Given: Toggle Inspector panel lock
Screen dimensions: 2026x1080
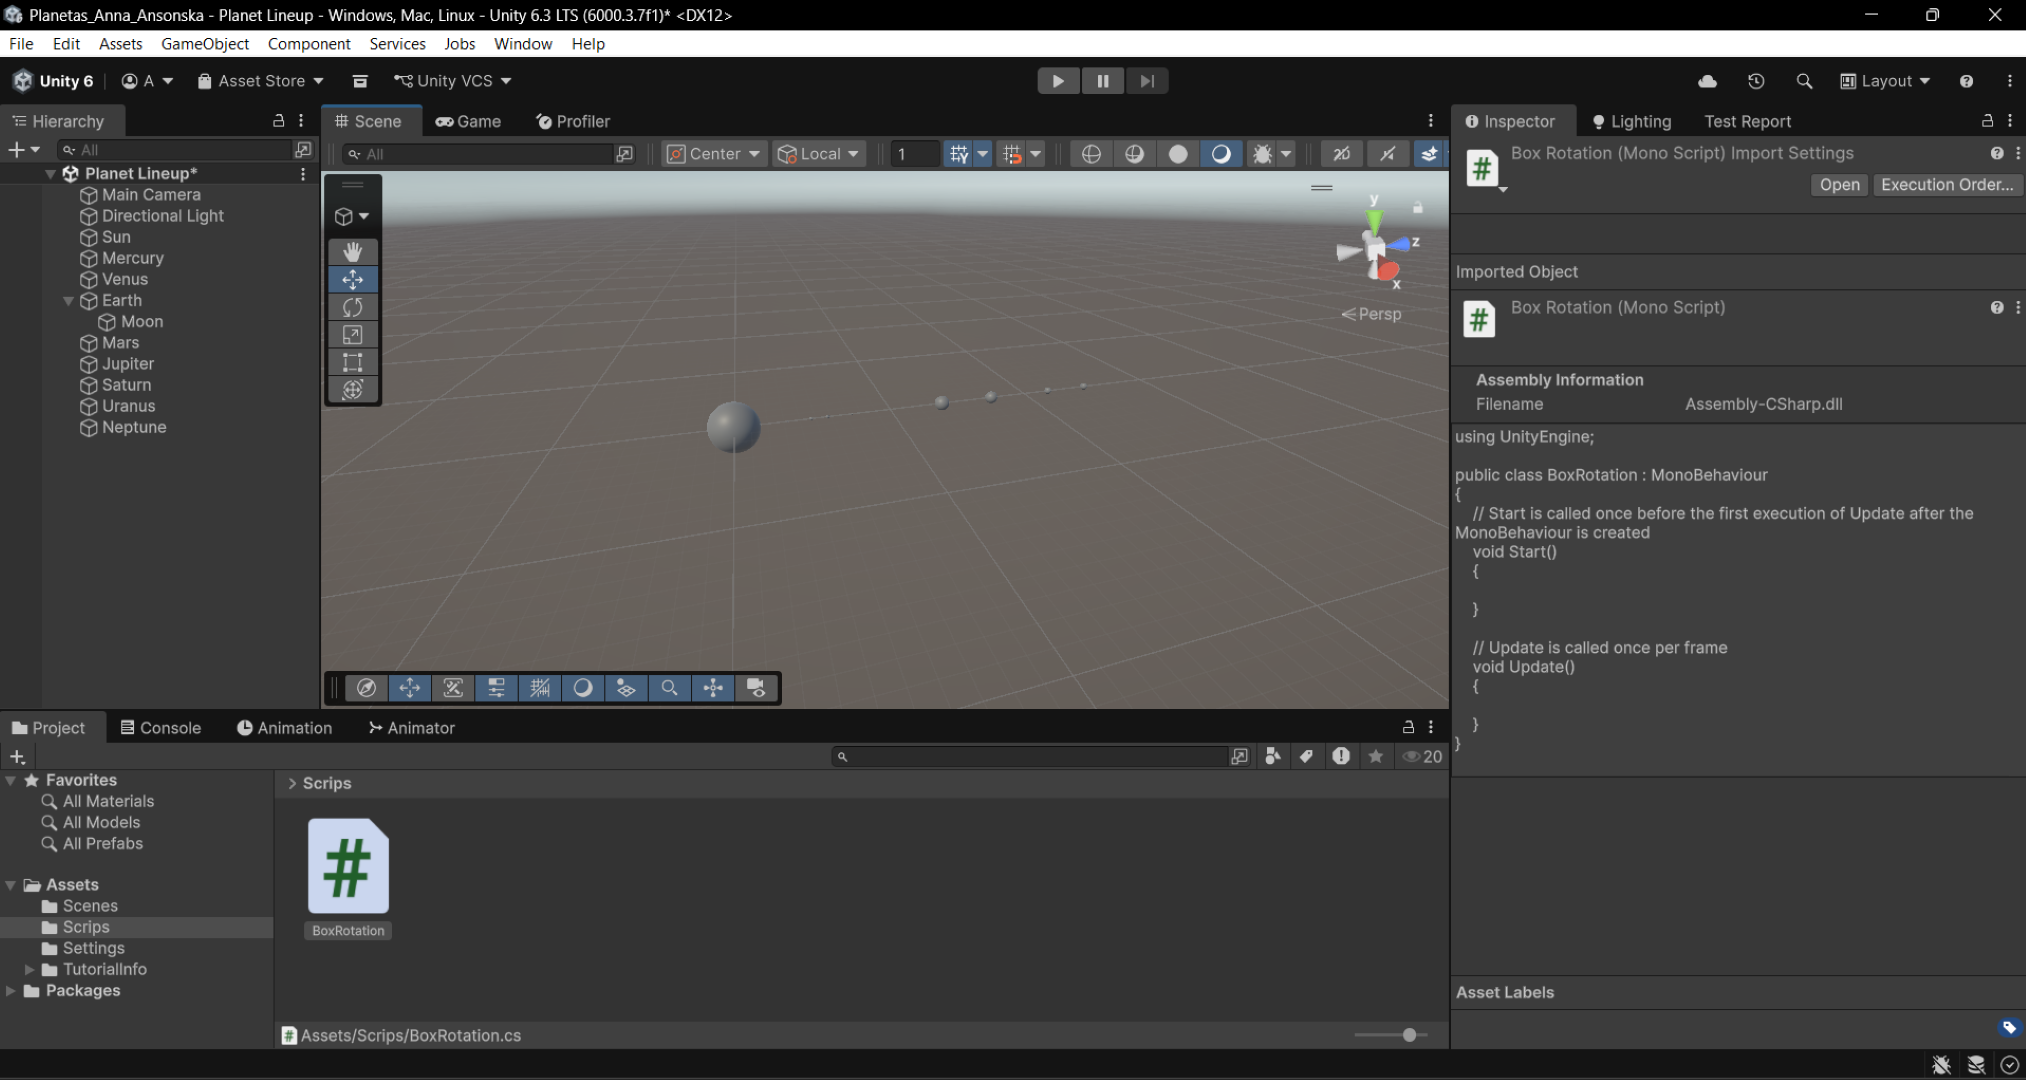Looking at the screenshot, I should (x=1987, y=121).
